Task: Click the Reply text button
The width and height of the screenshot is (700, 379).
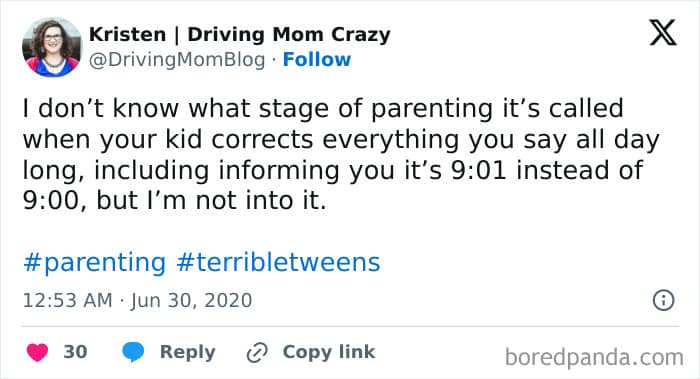Action: (188, 352)
